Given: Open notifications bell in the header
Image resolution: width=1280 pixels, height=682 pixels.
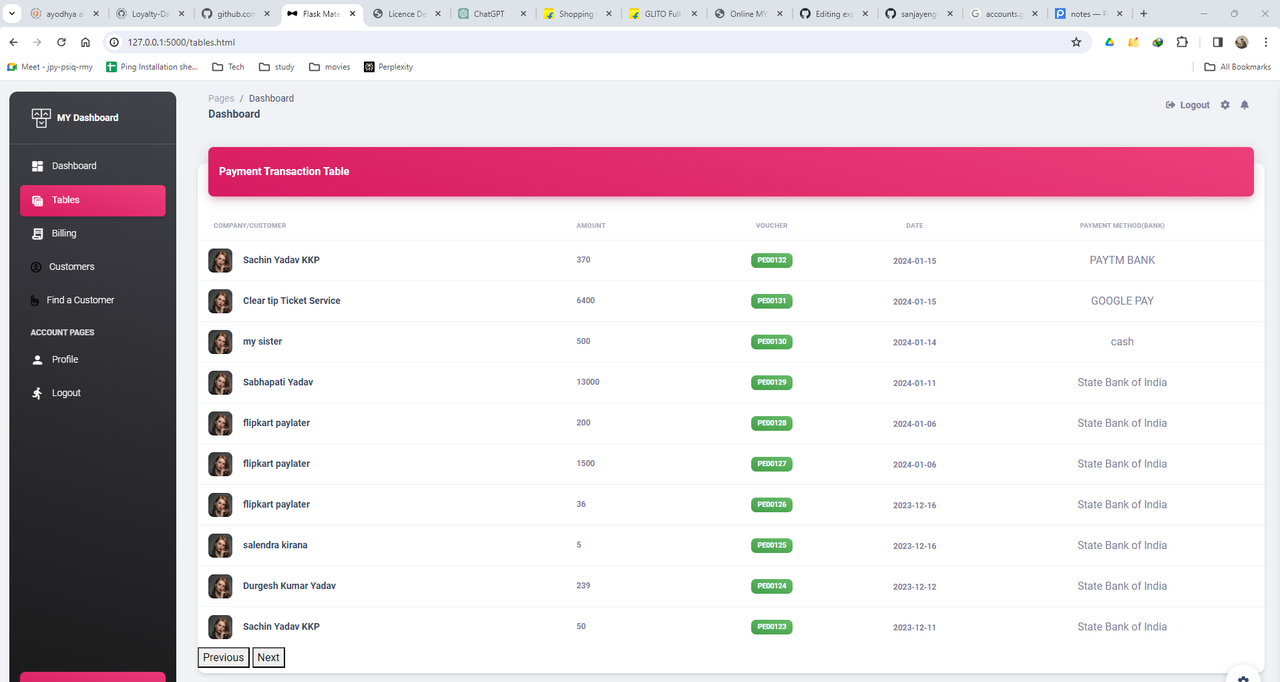Looking at the screenshot, I should pyautogui.click(x=1245, y=105).
